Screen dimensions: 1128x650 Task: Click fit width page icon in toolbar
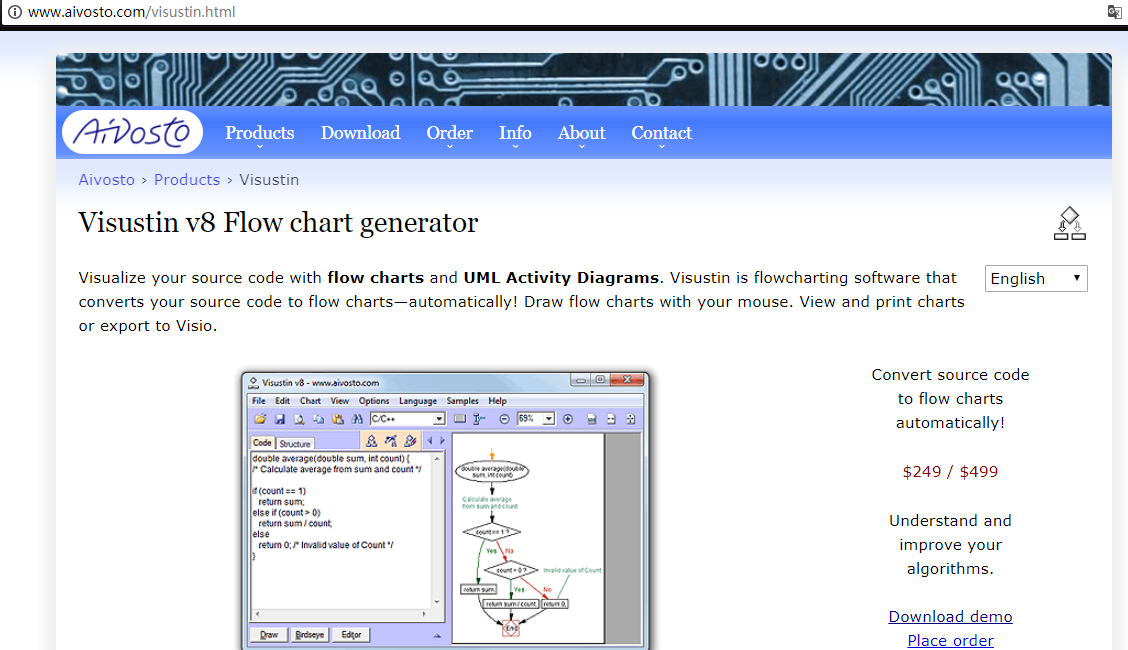611,419
